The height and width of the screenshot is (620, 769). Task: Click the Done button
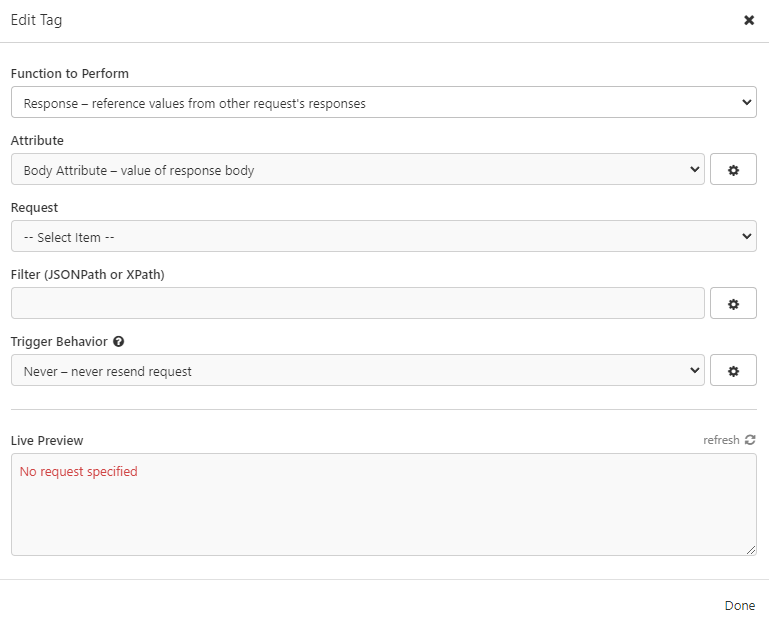tap(740, 605)
